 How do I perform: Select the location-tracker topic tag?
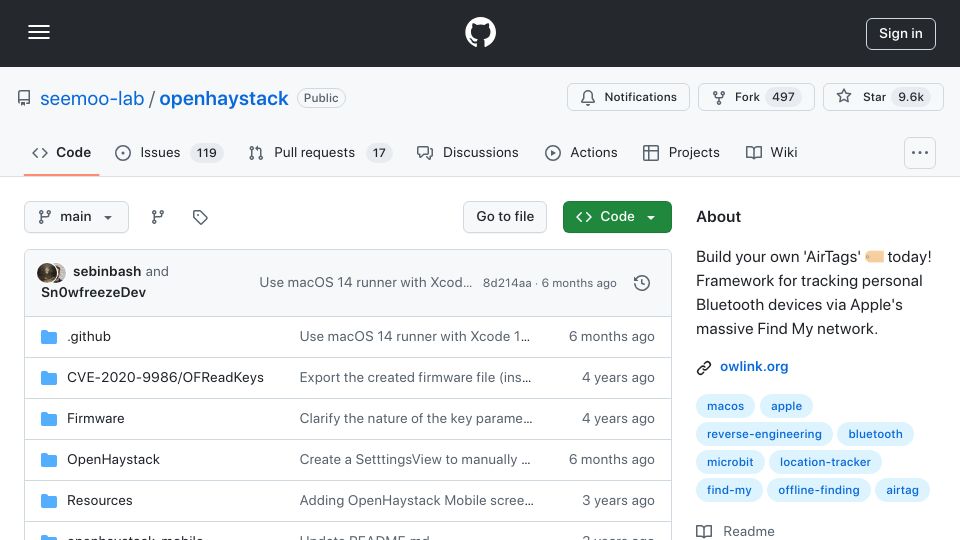click(825, 462)
